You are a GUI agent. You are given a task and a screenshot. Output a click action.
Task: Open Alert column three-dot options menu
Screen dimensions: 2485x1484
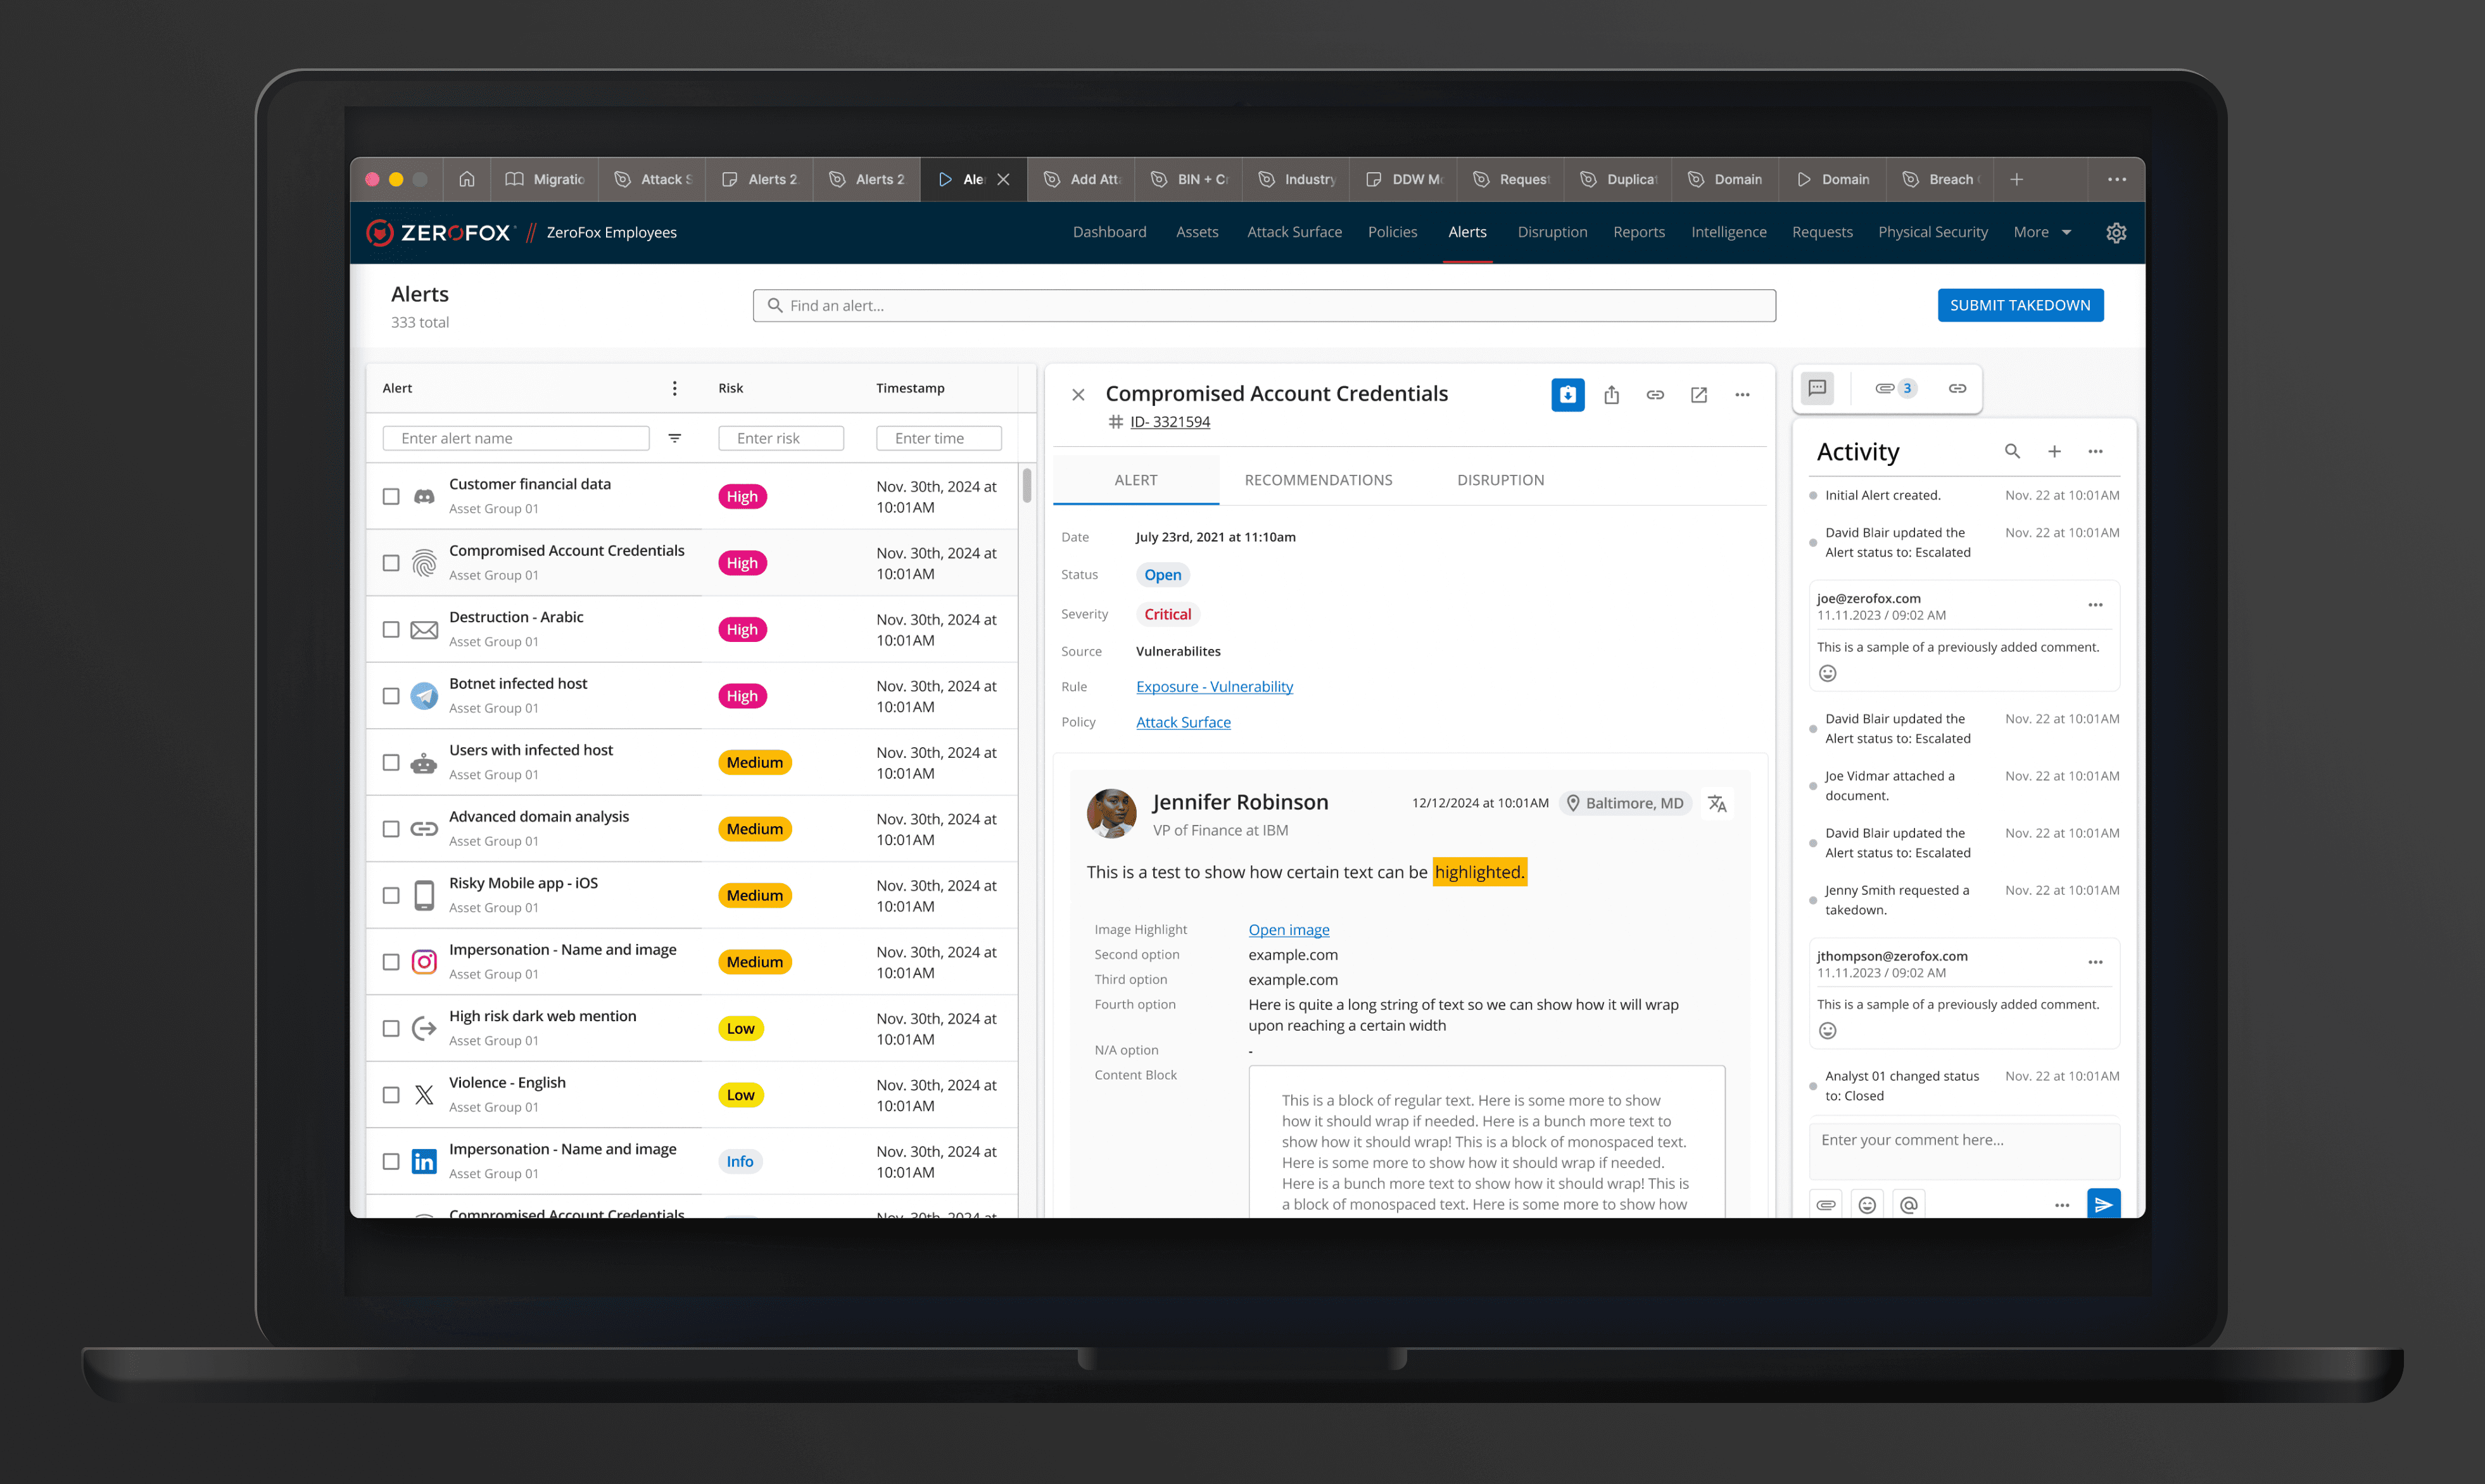(x=674, y=388)
